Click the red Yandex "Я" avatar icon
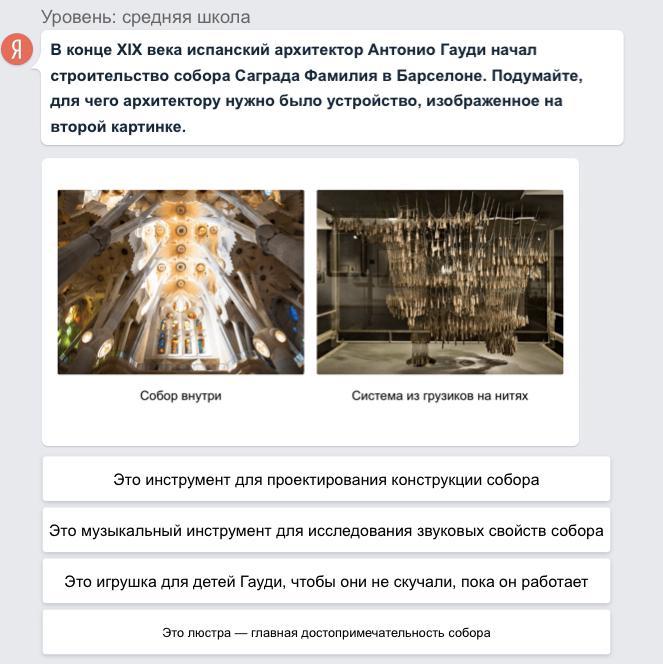Screen dimensions: 663x664 (x=17, y=49)
